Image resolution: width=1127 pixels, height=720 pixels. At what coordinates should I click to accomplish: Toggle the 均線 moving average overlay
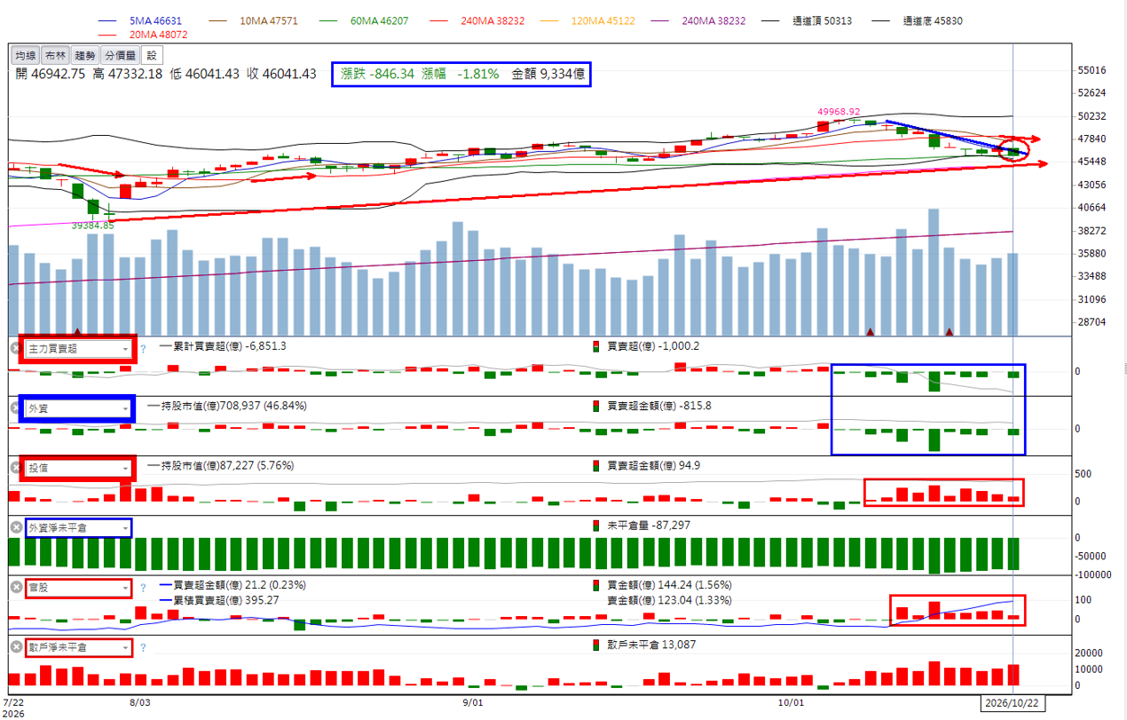[x=25, y=55]
